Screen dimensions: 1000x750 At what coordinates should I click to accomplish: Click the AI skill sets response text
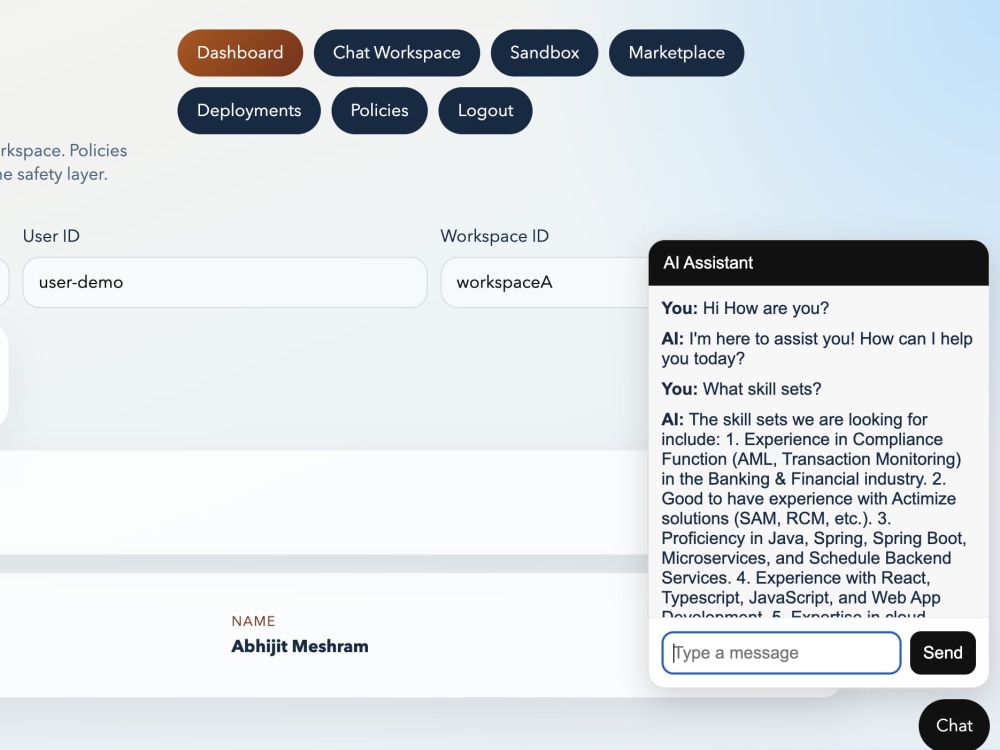point(814,515)
